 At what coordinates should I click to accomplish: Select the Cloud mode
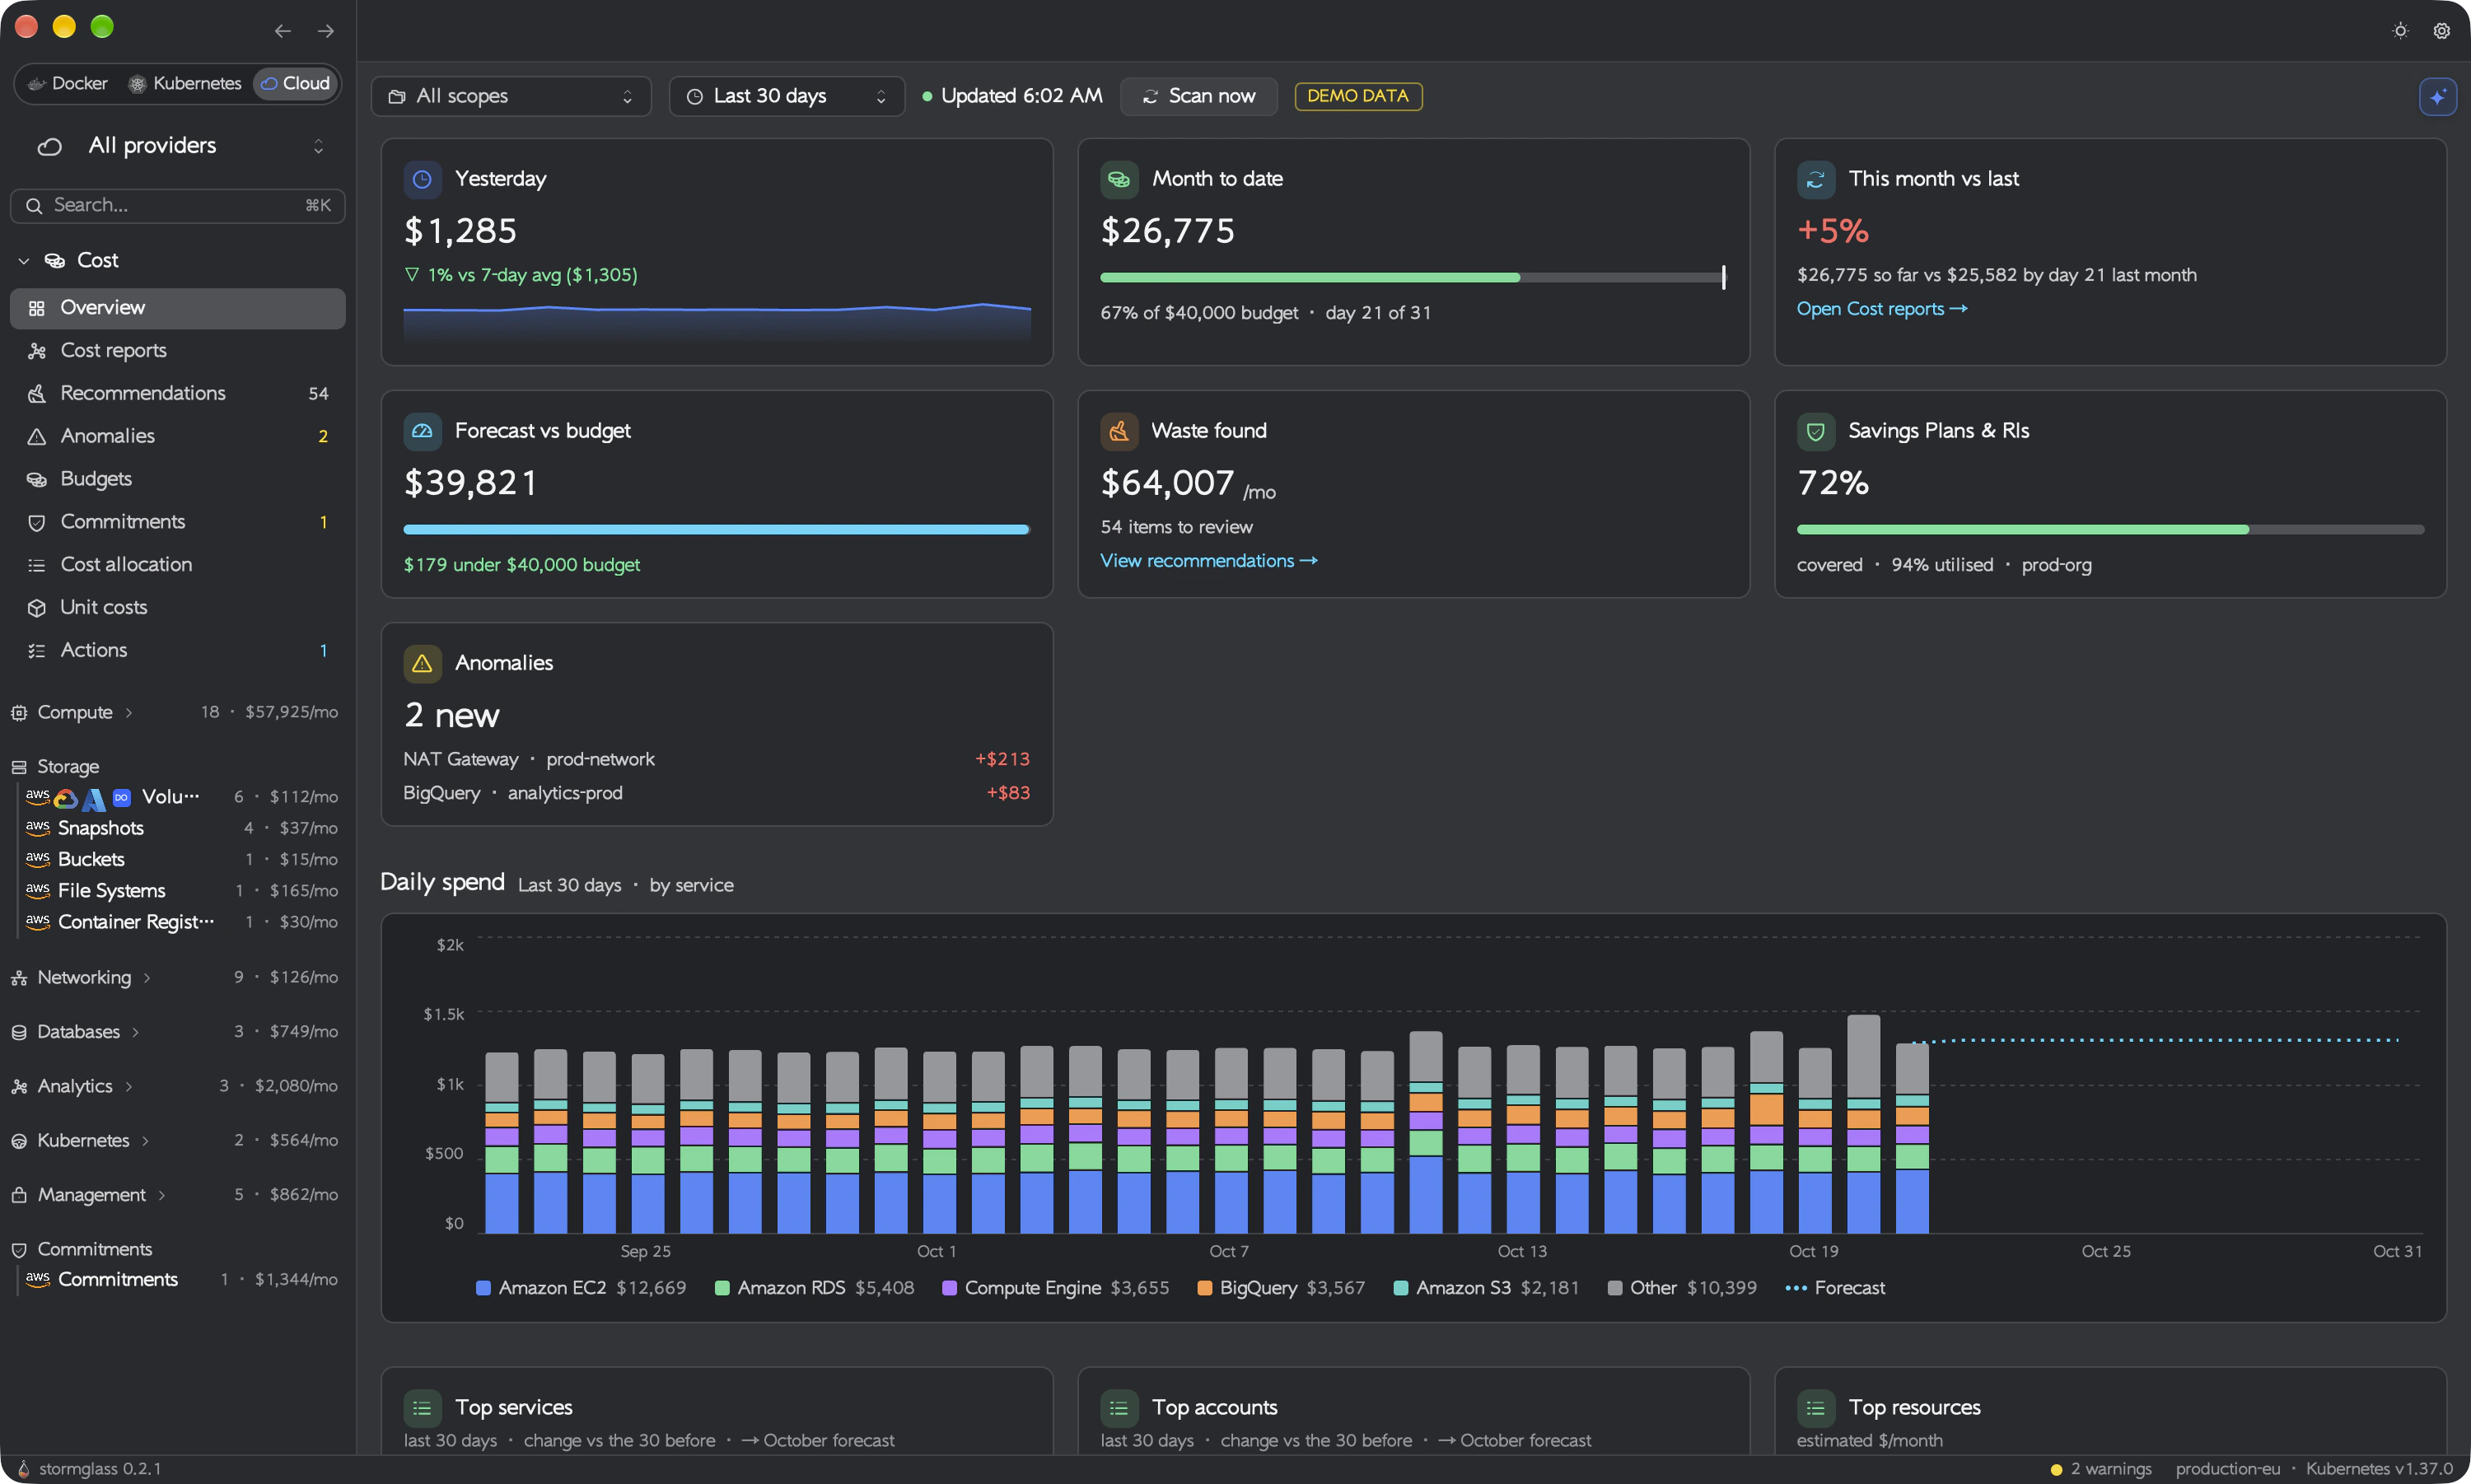point(295,83)
